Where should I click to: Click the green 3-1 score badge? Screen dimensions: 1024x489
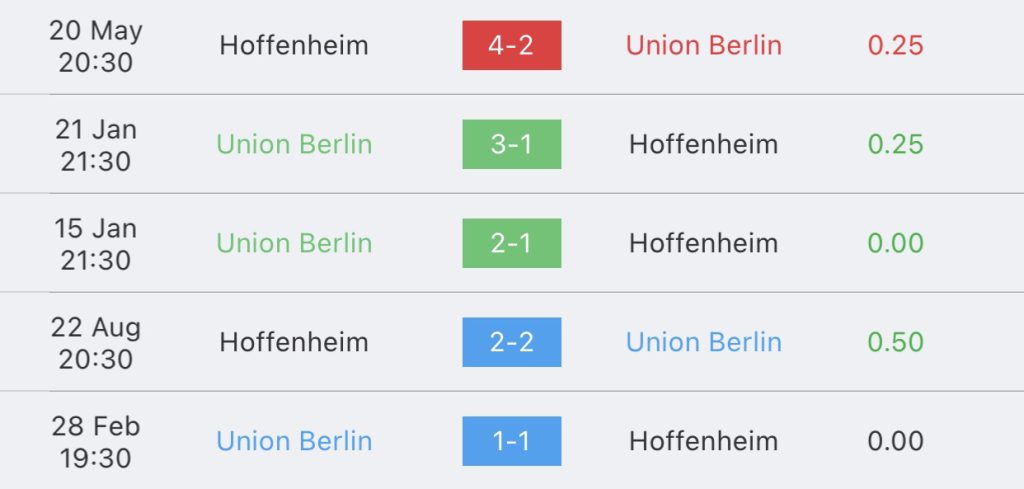511,144
